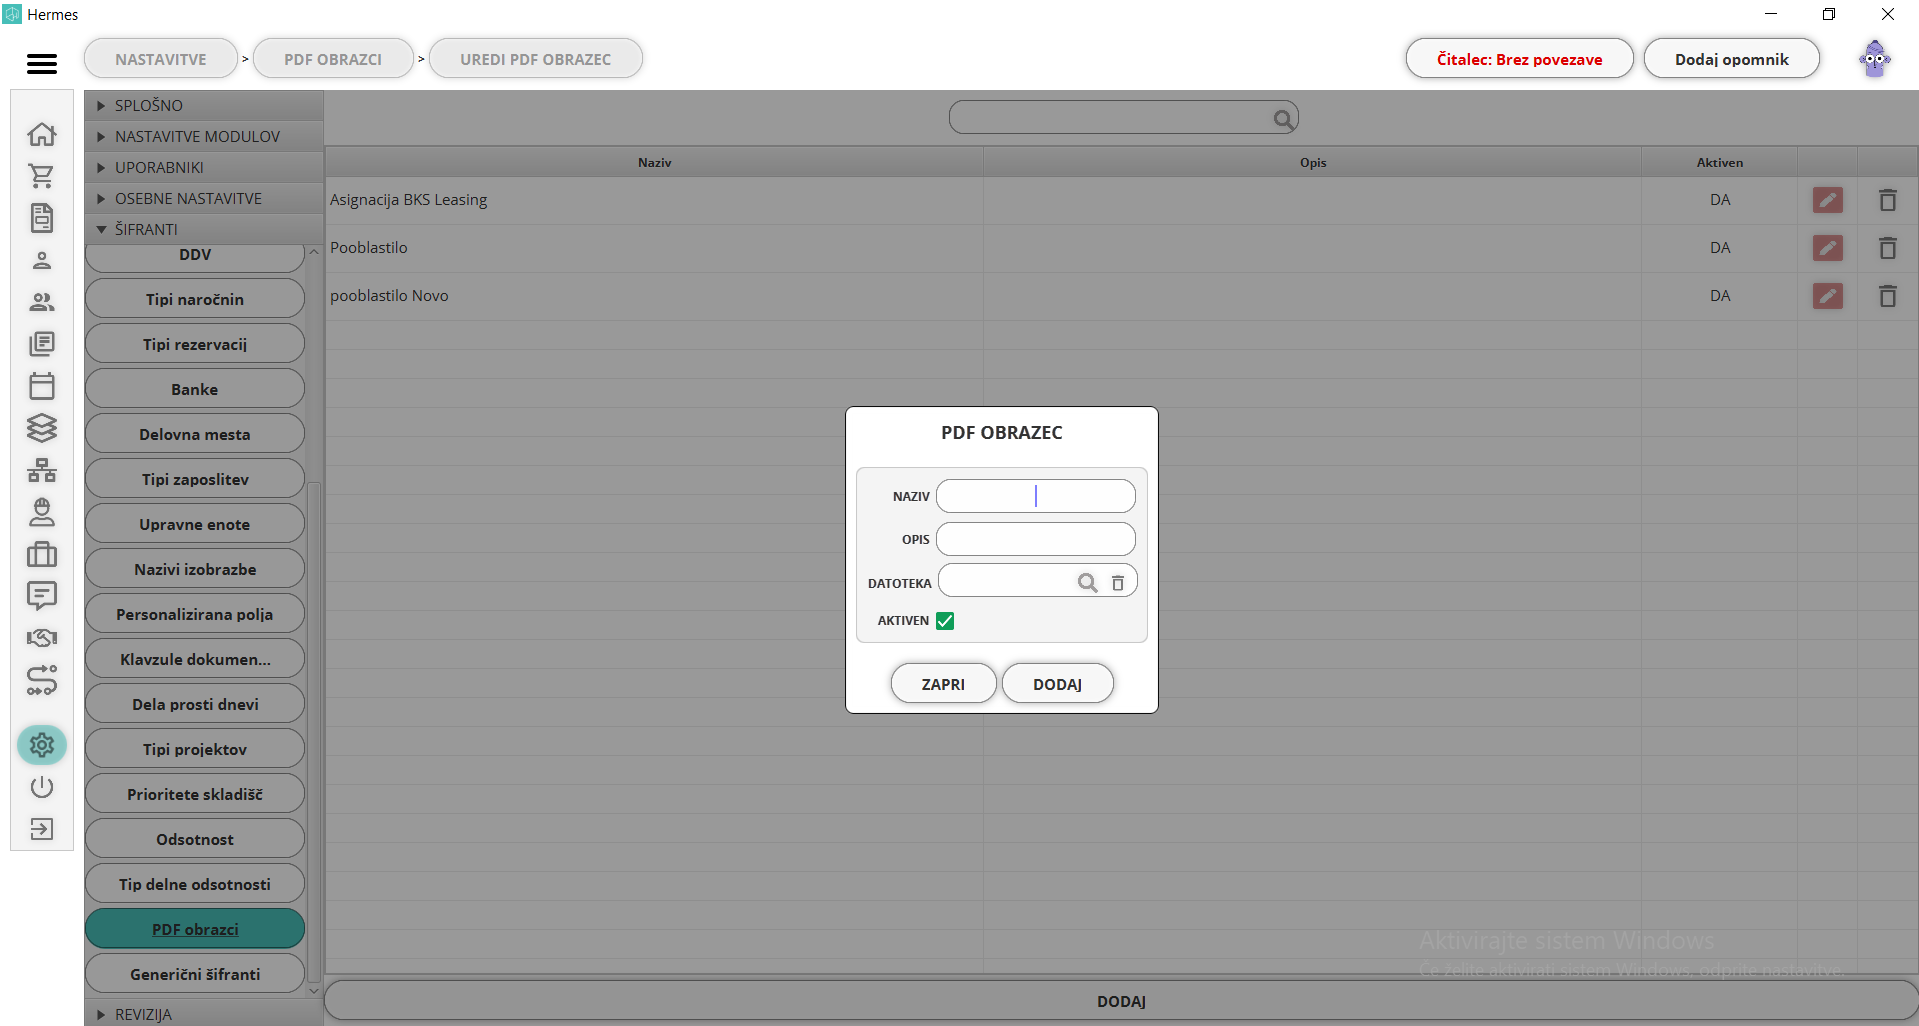Expand the REVIZIJA section
Screen dimensions: 1919x1026
(204, 1014)
